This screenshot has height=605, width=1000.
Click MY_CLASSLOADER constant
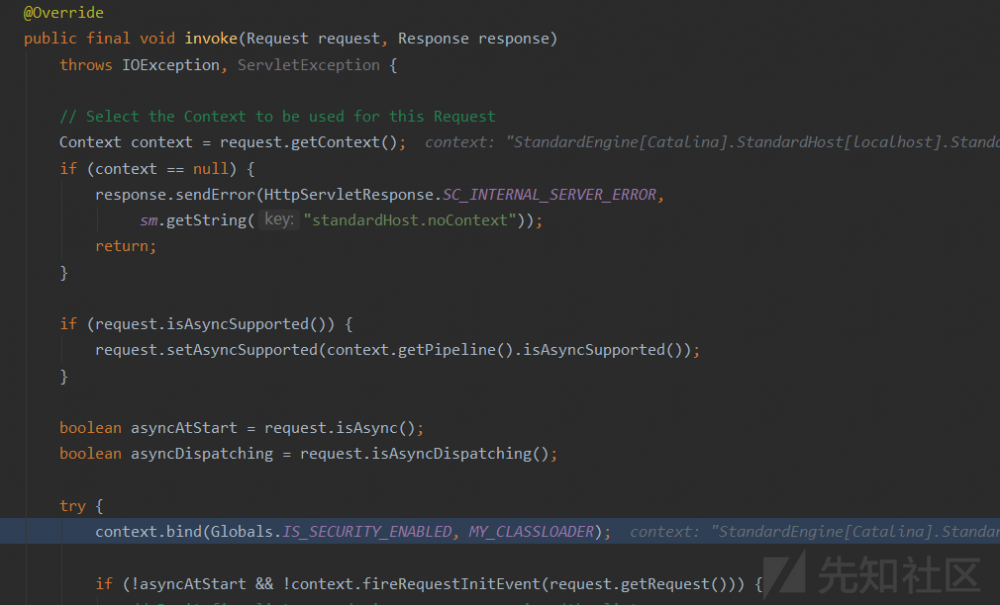point(531,532)
